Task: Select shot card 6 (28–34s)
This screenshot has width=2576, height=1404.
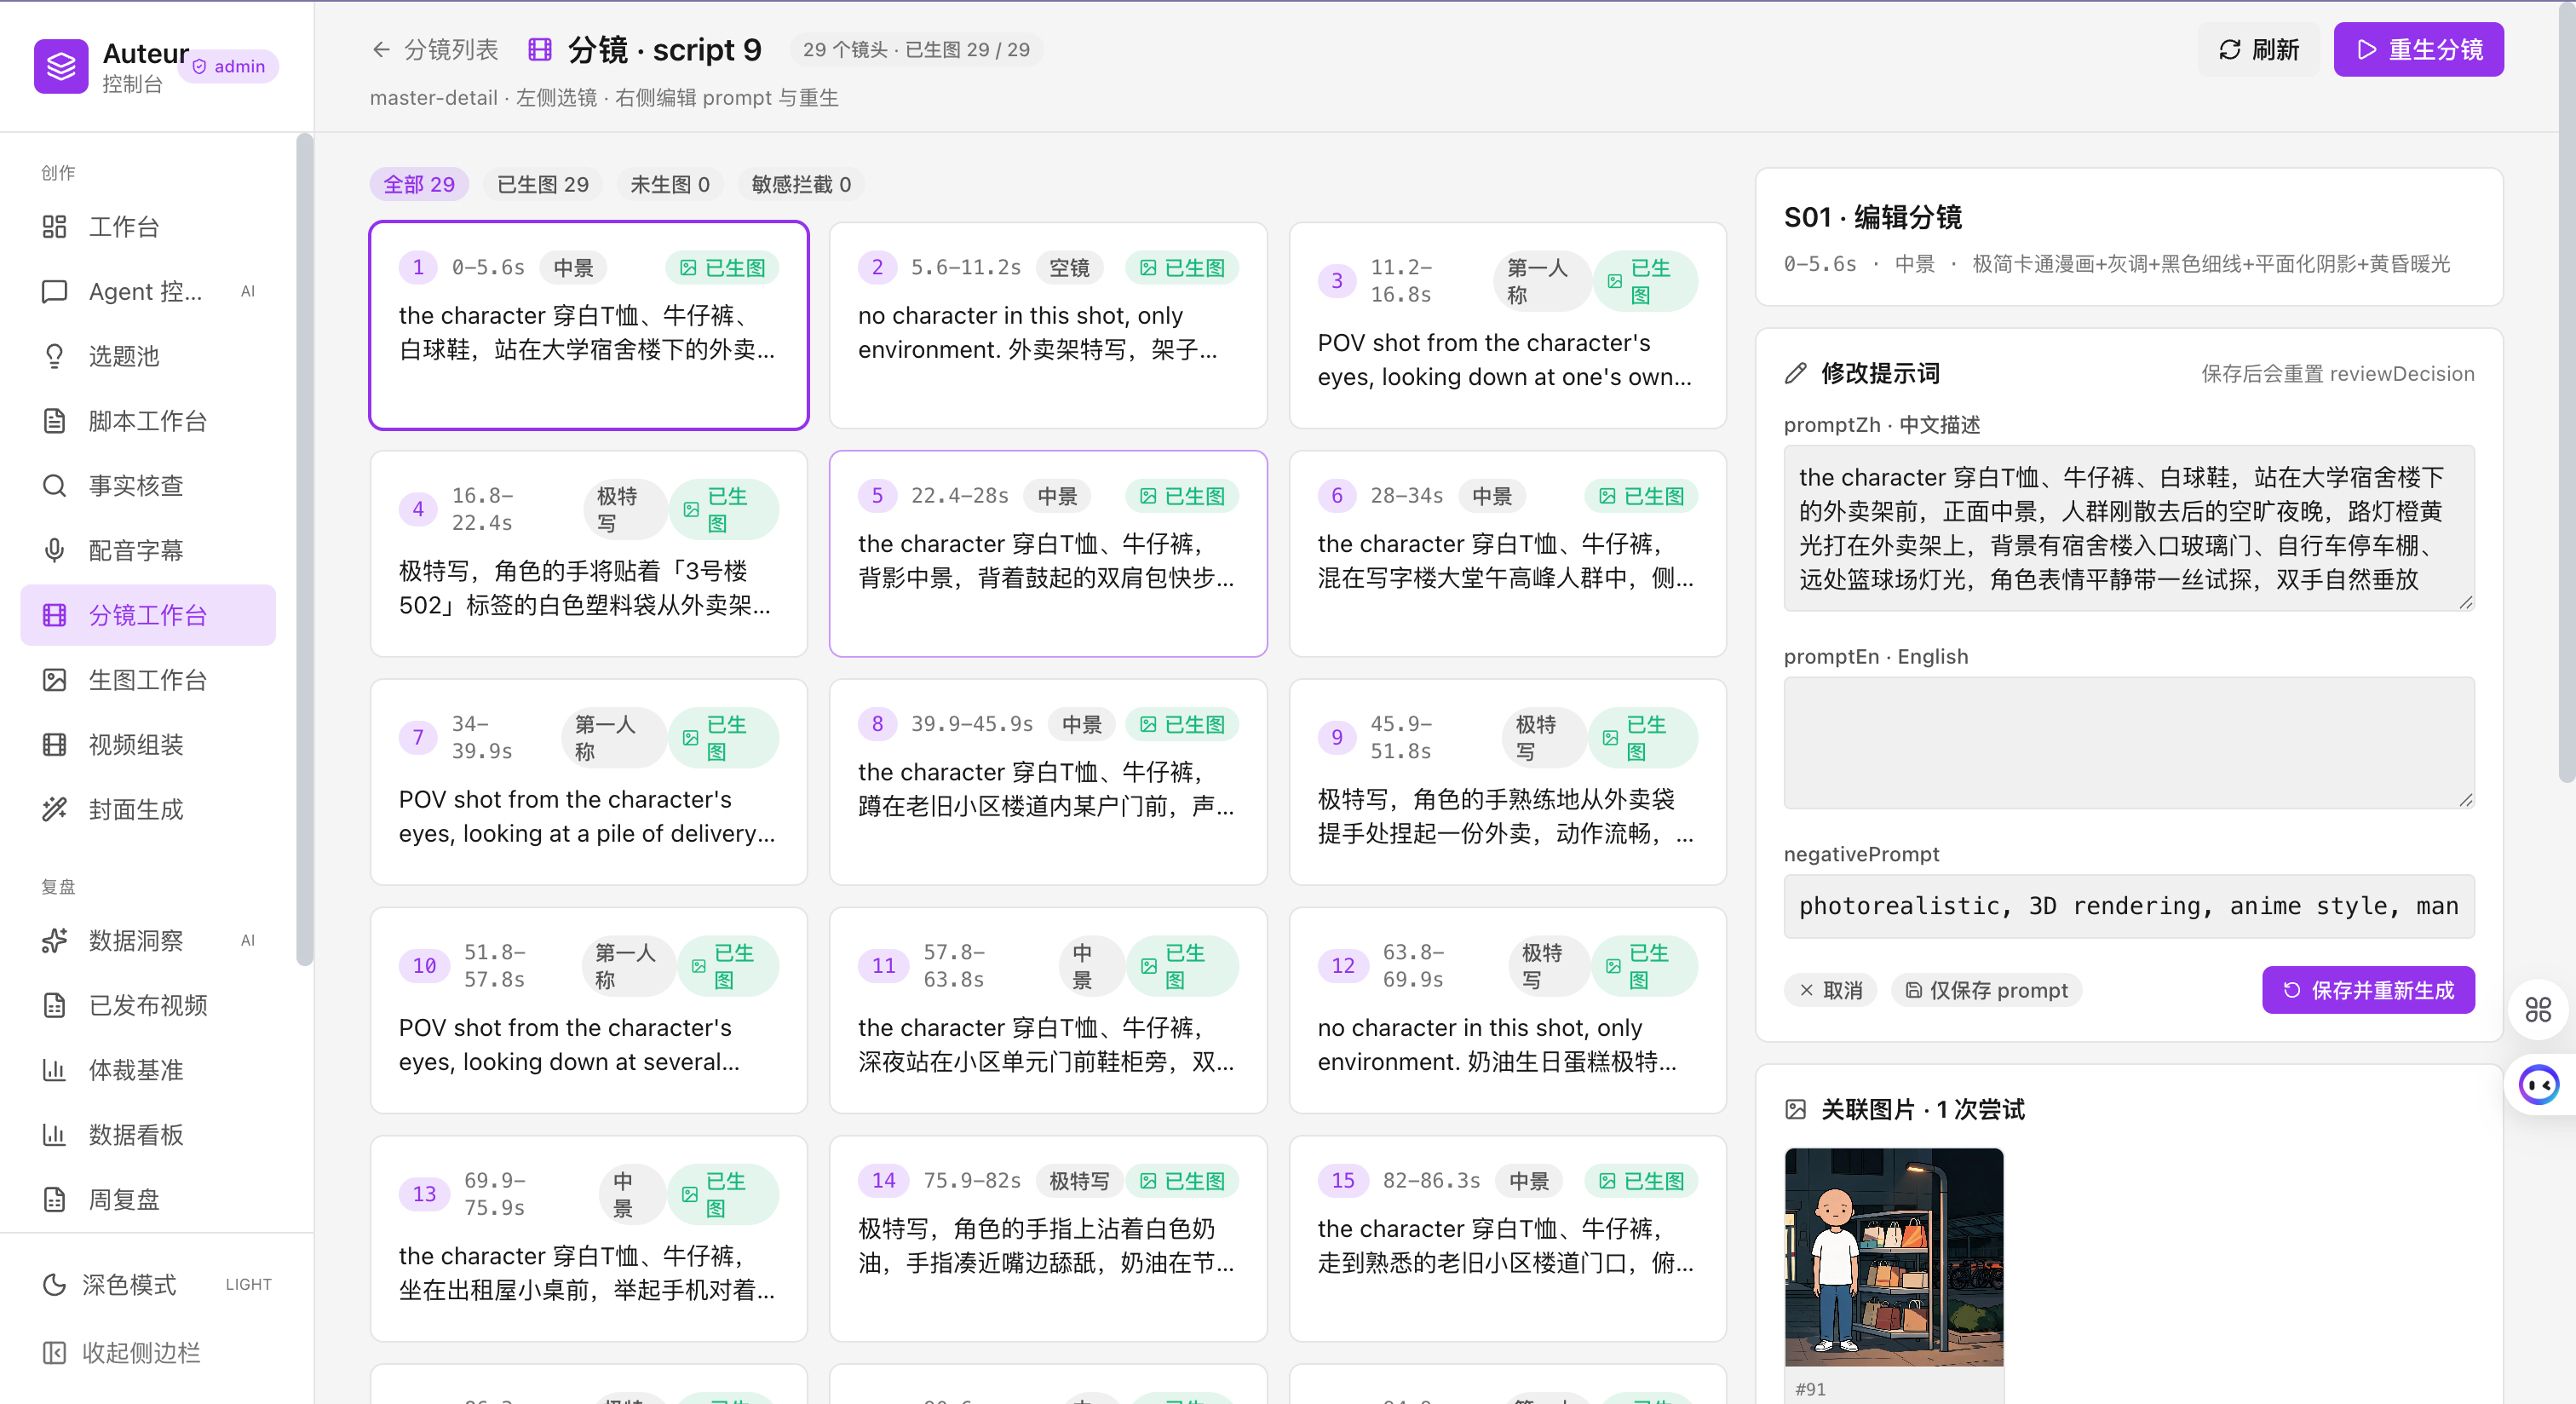Action: [x=1508, y=554]
